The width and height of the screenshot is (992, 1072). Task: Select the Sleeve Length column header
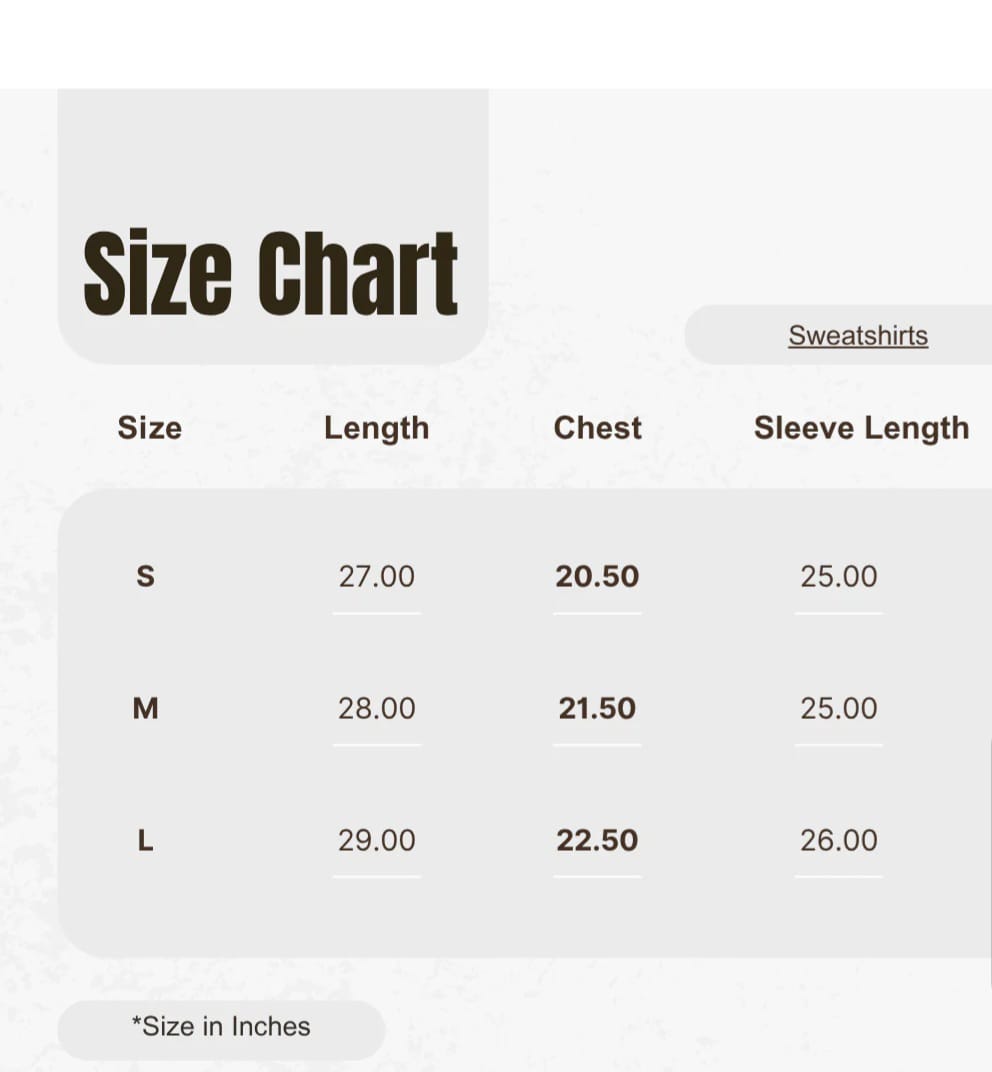pyautogui.click(x=861, y=428)
